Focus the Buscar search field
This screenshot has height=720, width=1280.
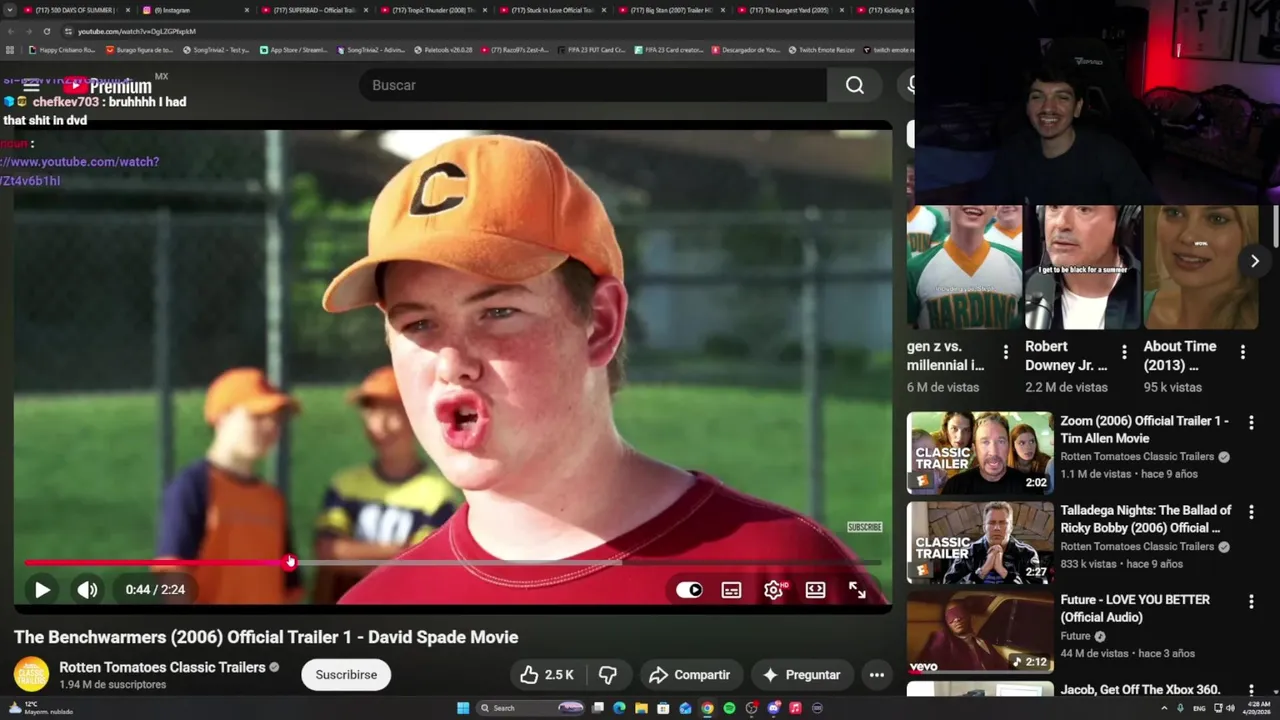click(593, 85)
